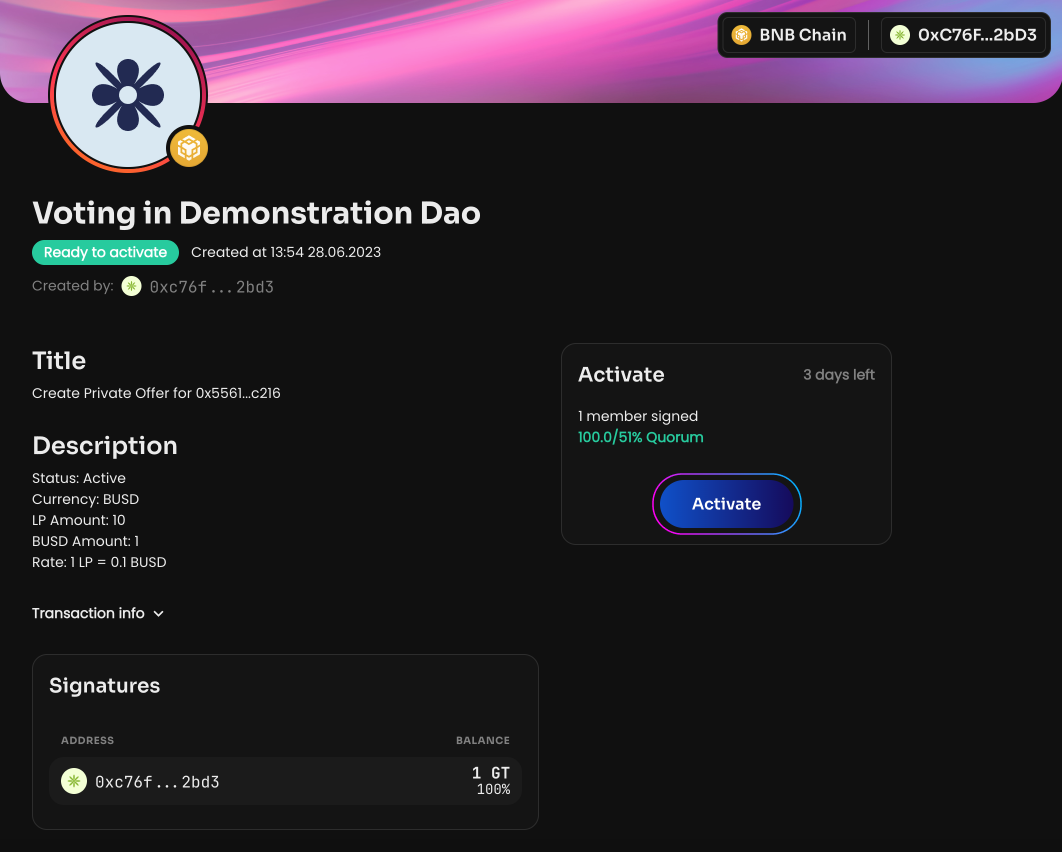Click the ADDRESS column header
Screen dimensions: 1062x852
[x=87, y=740]
